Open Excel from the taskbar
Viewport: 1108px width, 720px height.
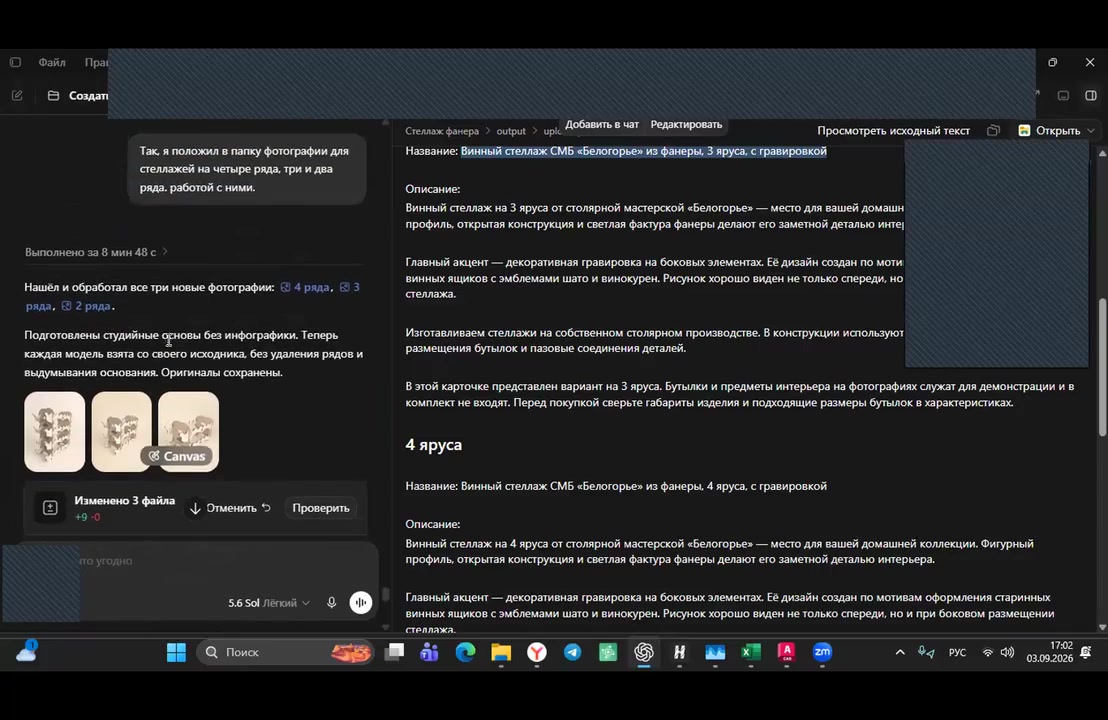coord(750,652)
